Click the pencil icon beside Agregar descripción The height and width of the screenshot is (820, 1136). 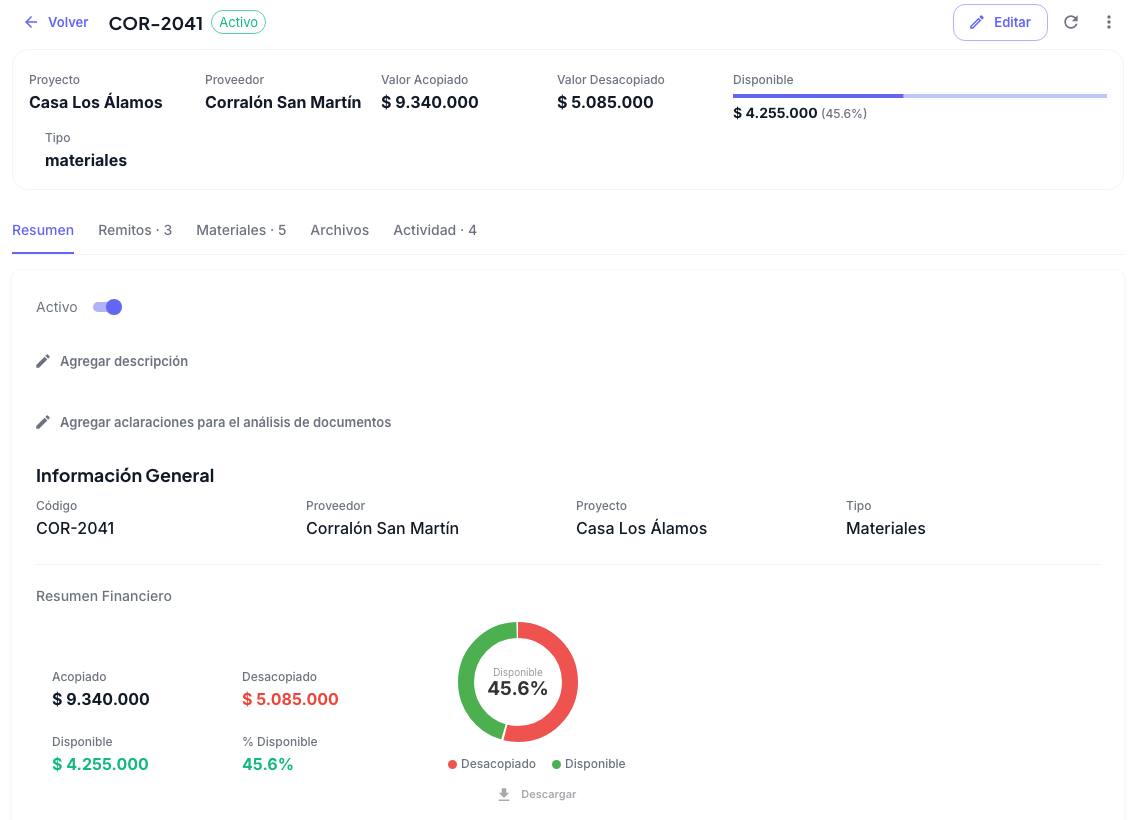[43, 361]
